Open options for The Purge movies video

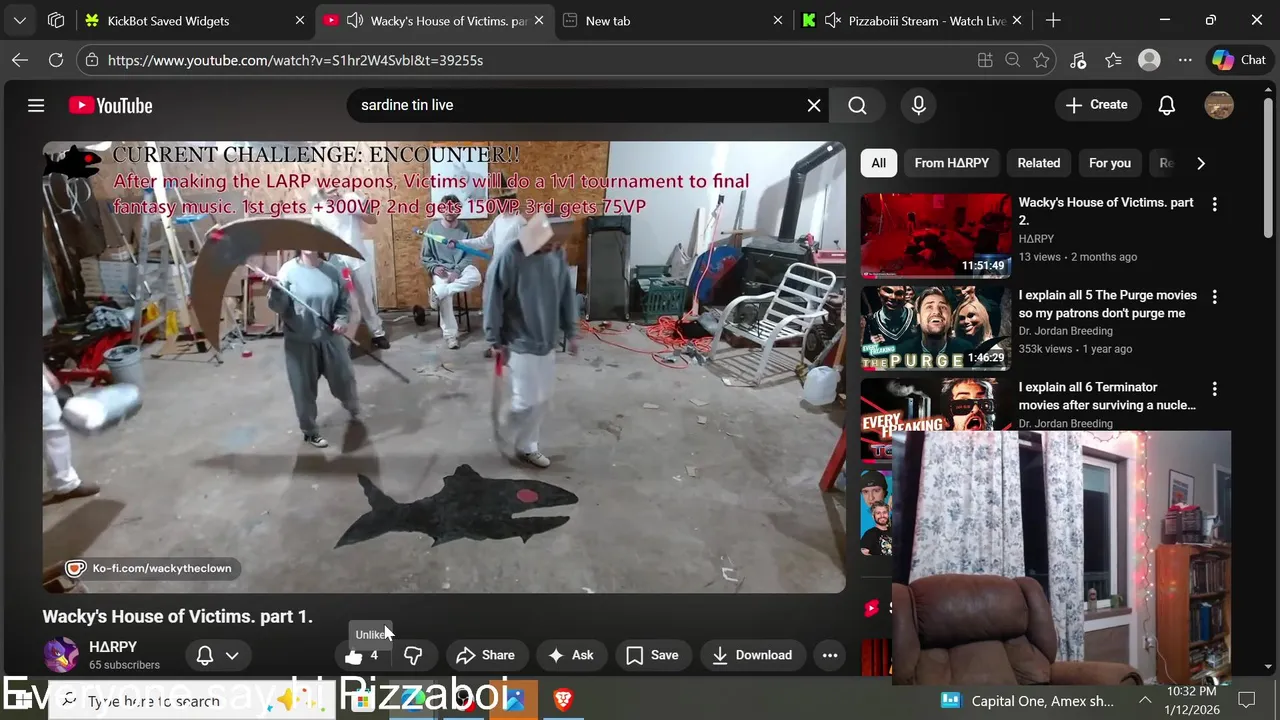(x=1214, y=297)
